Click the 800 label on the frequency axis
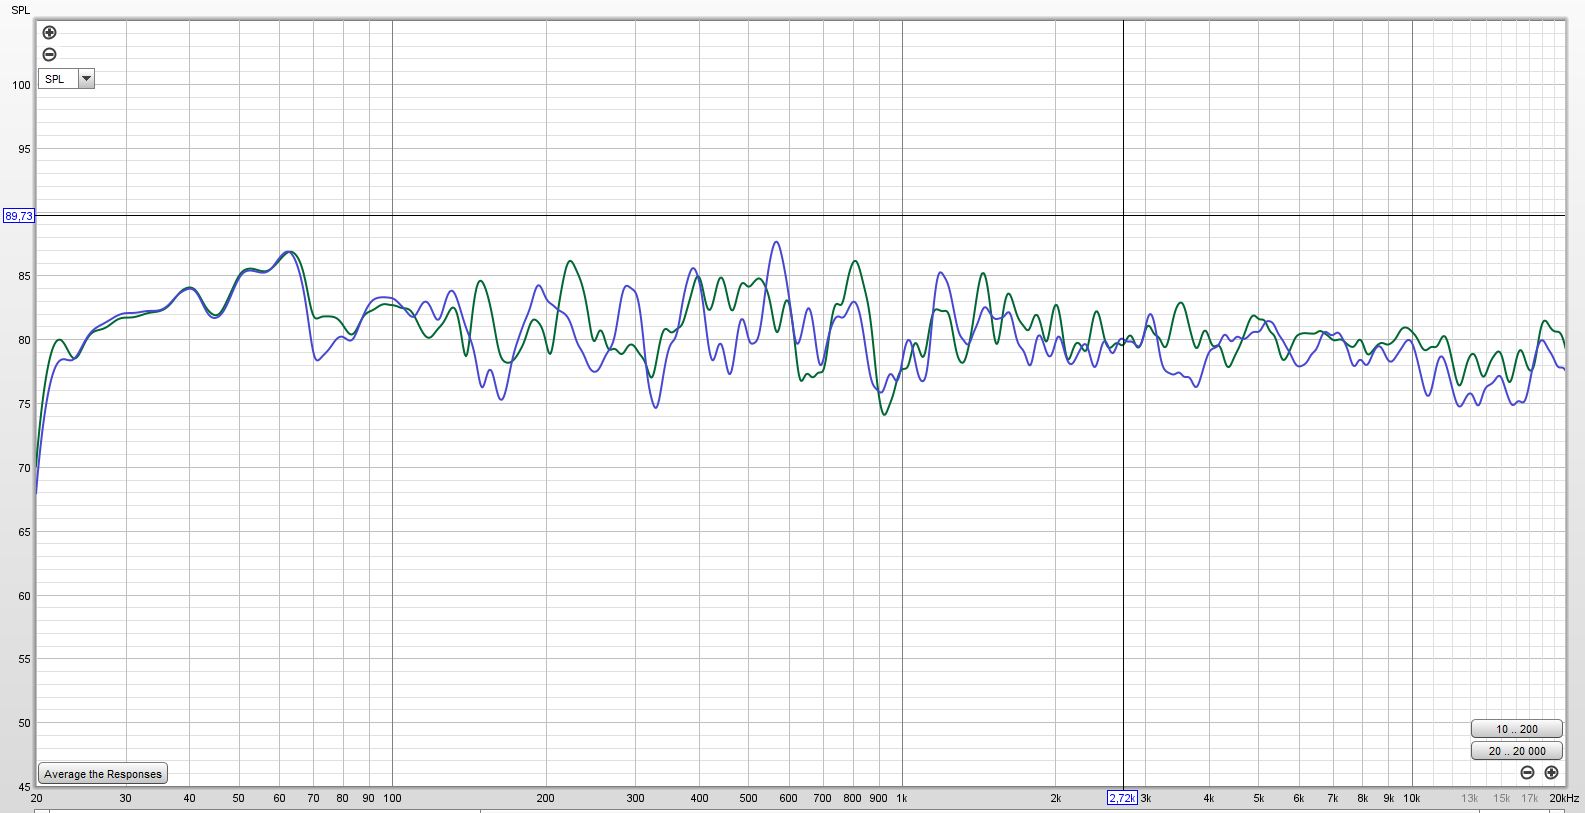 [x=852, y=798]
